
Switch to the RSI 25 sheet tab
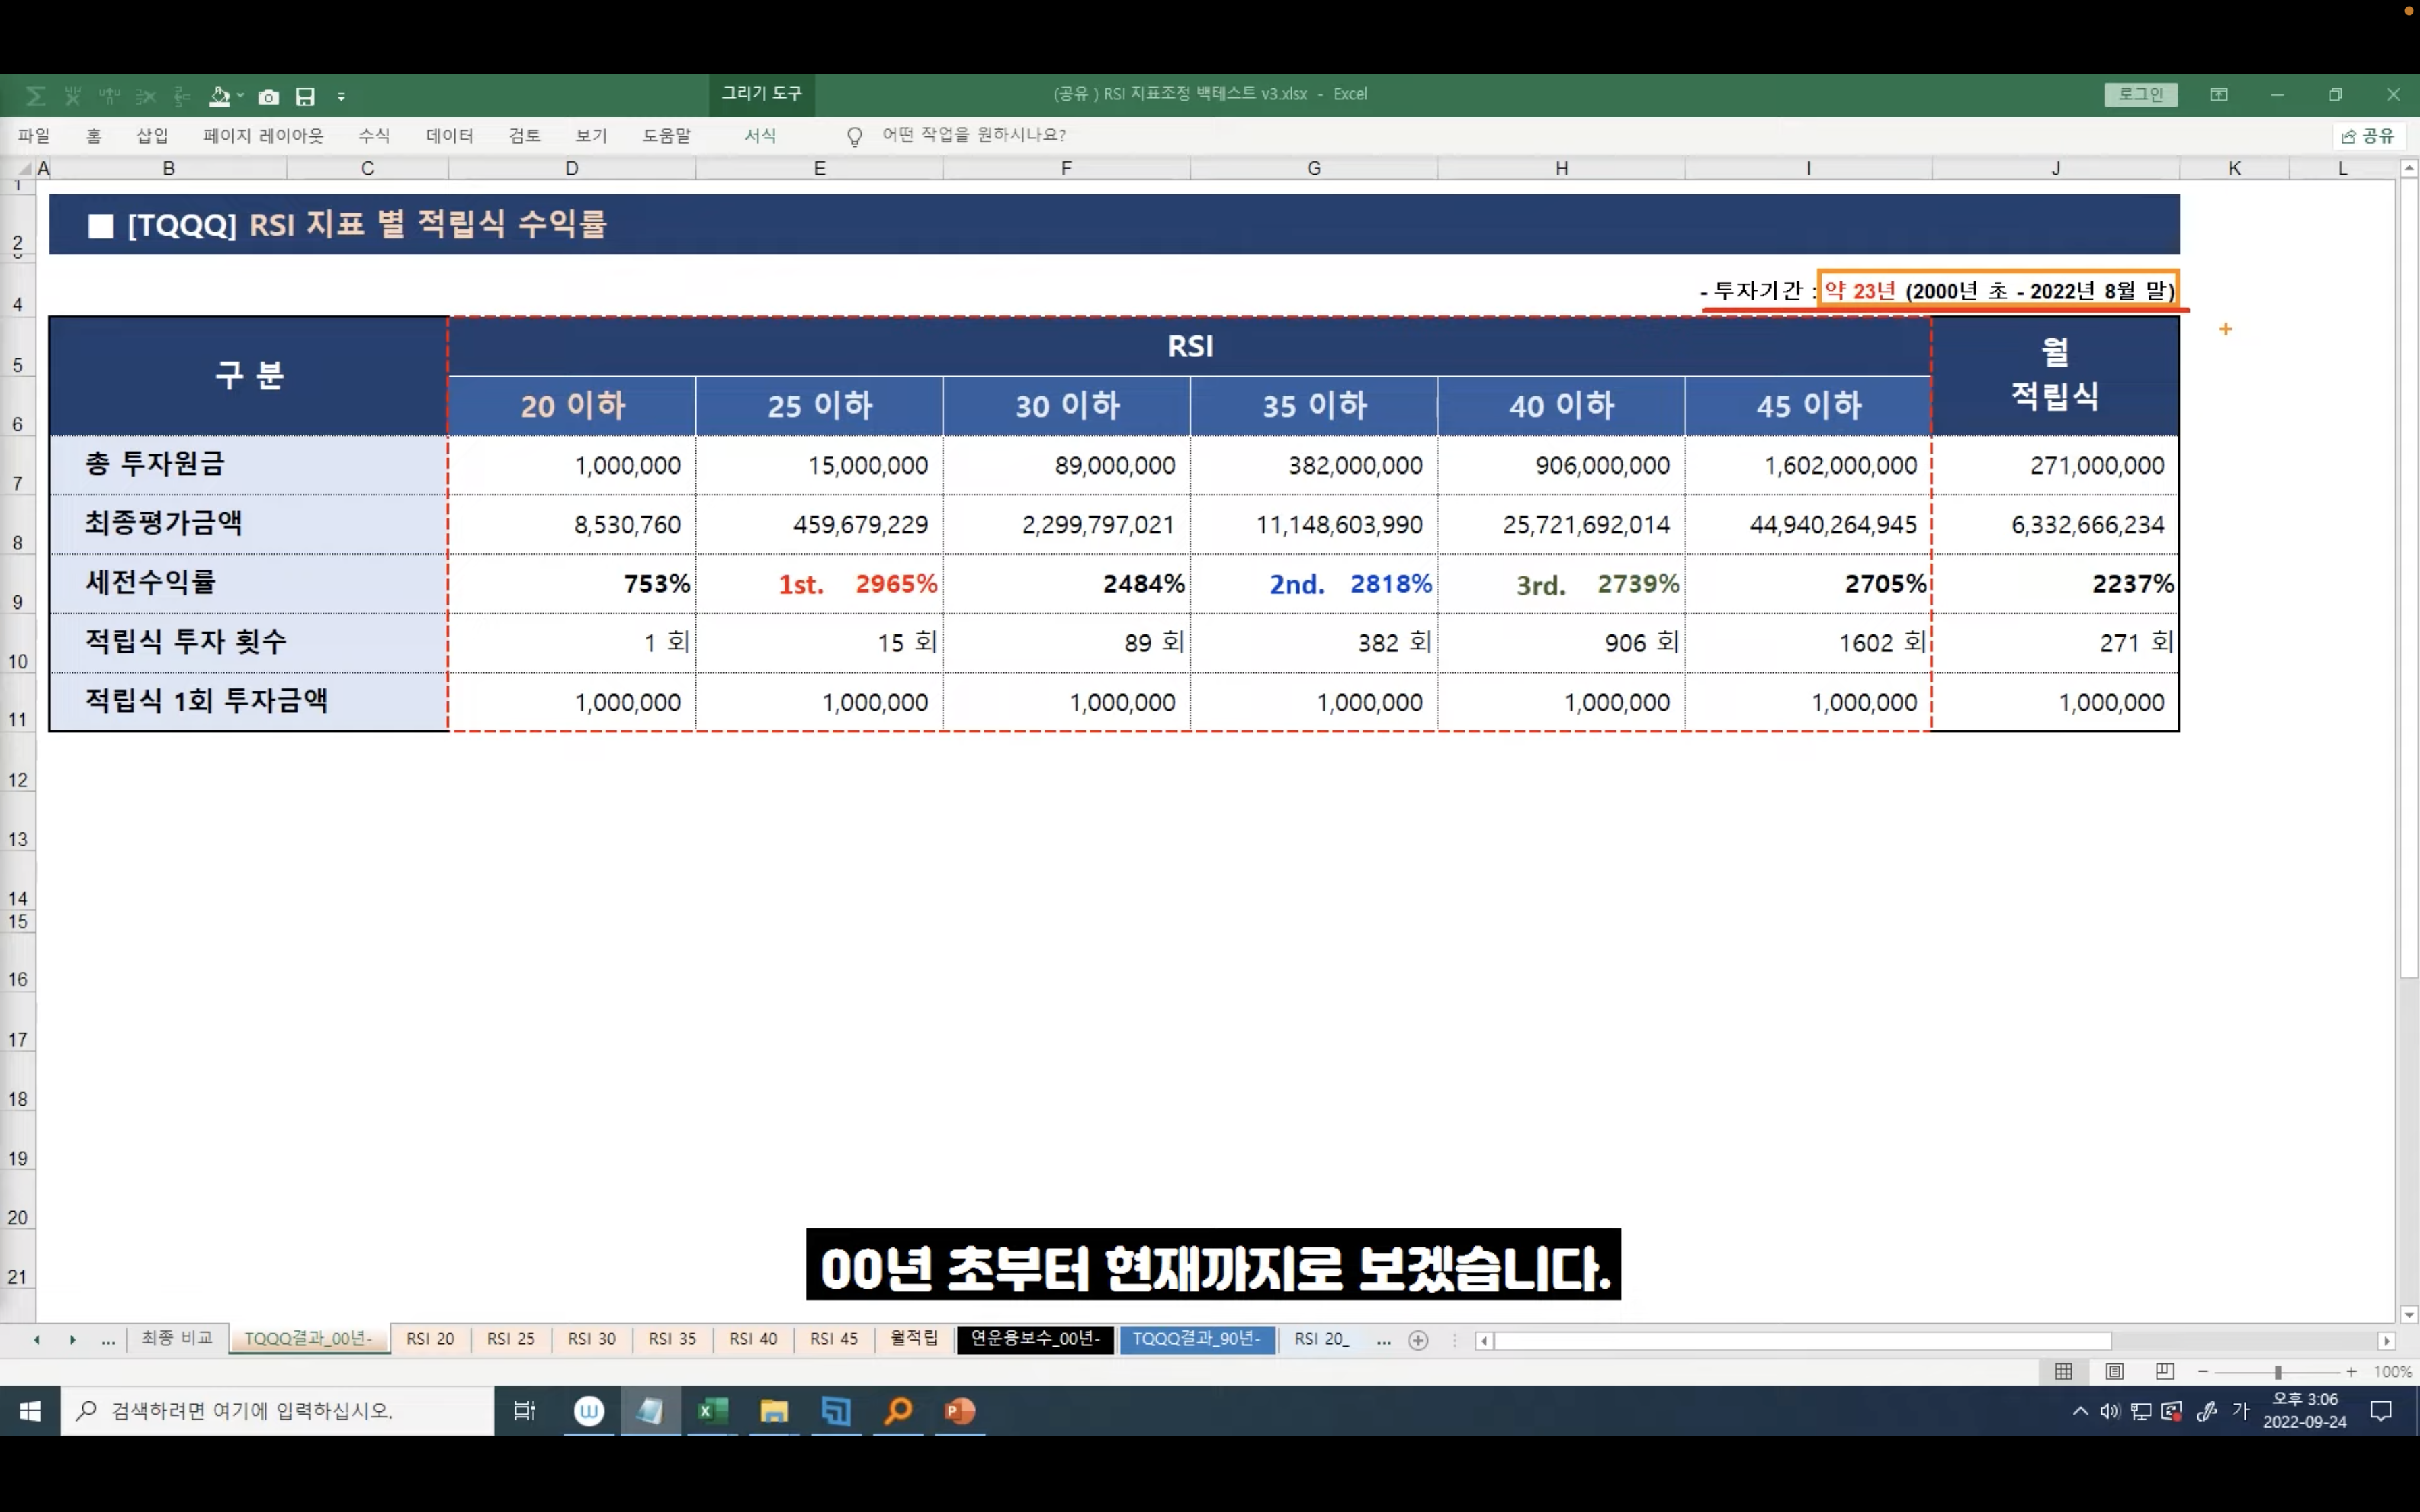click(x=511, y=1339)
